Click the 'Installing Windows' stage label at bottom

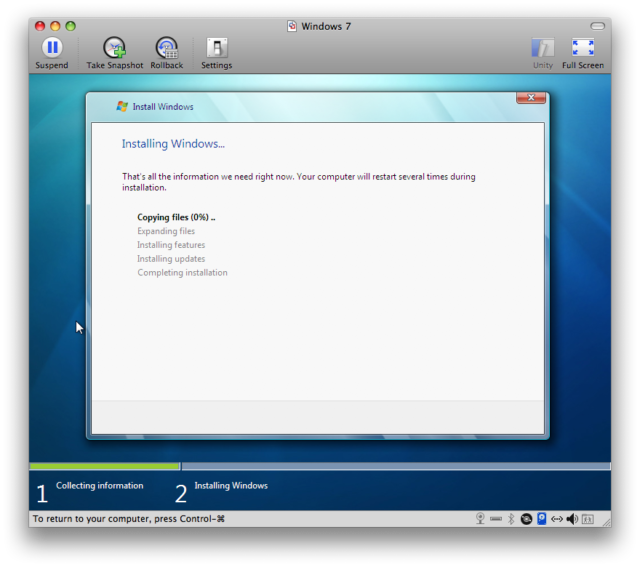[231, 485]
